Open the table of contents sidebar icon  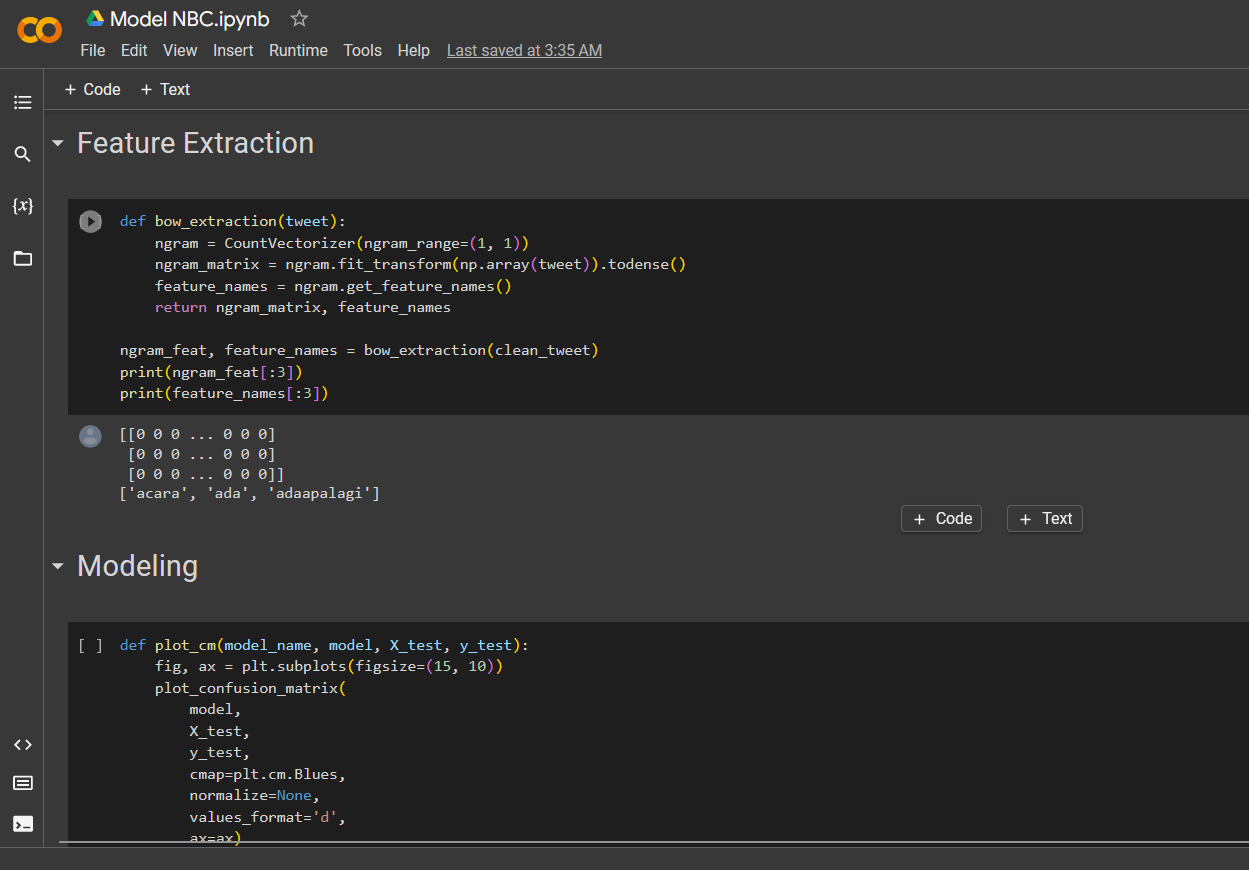click(22, 102)
